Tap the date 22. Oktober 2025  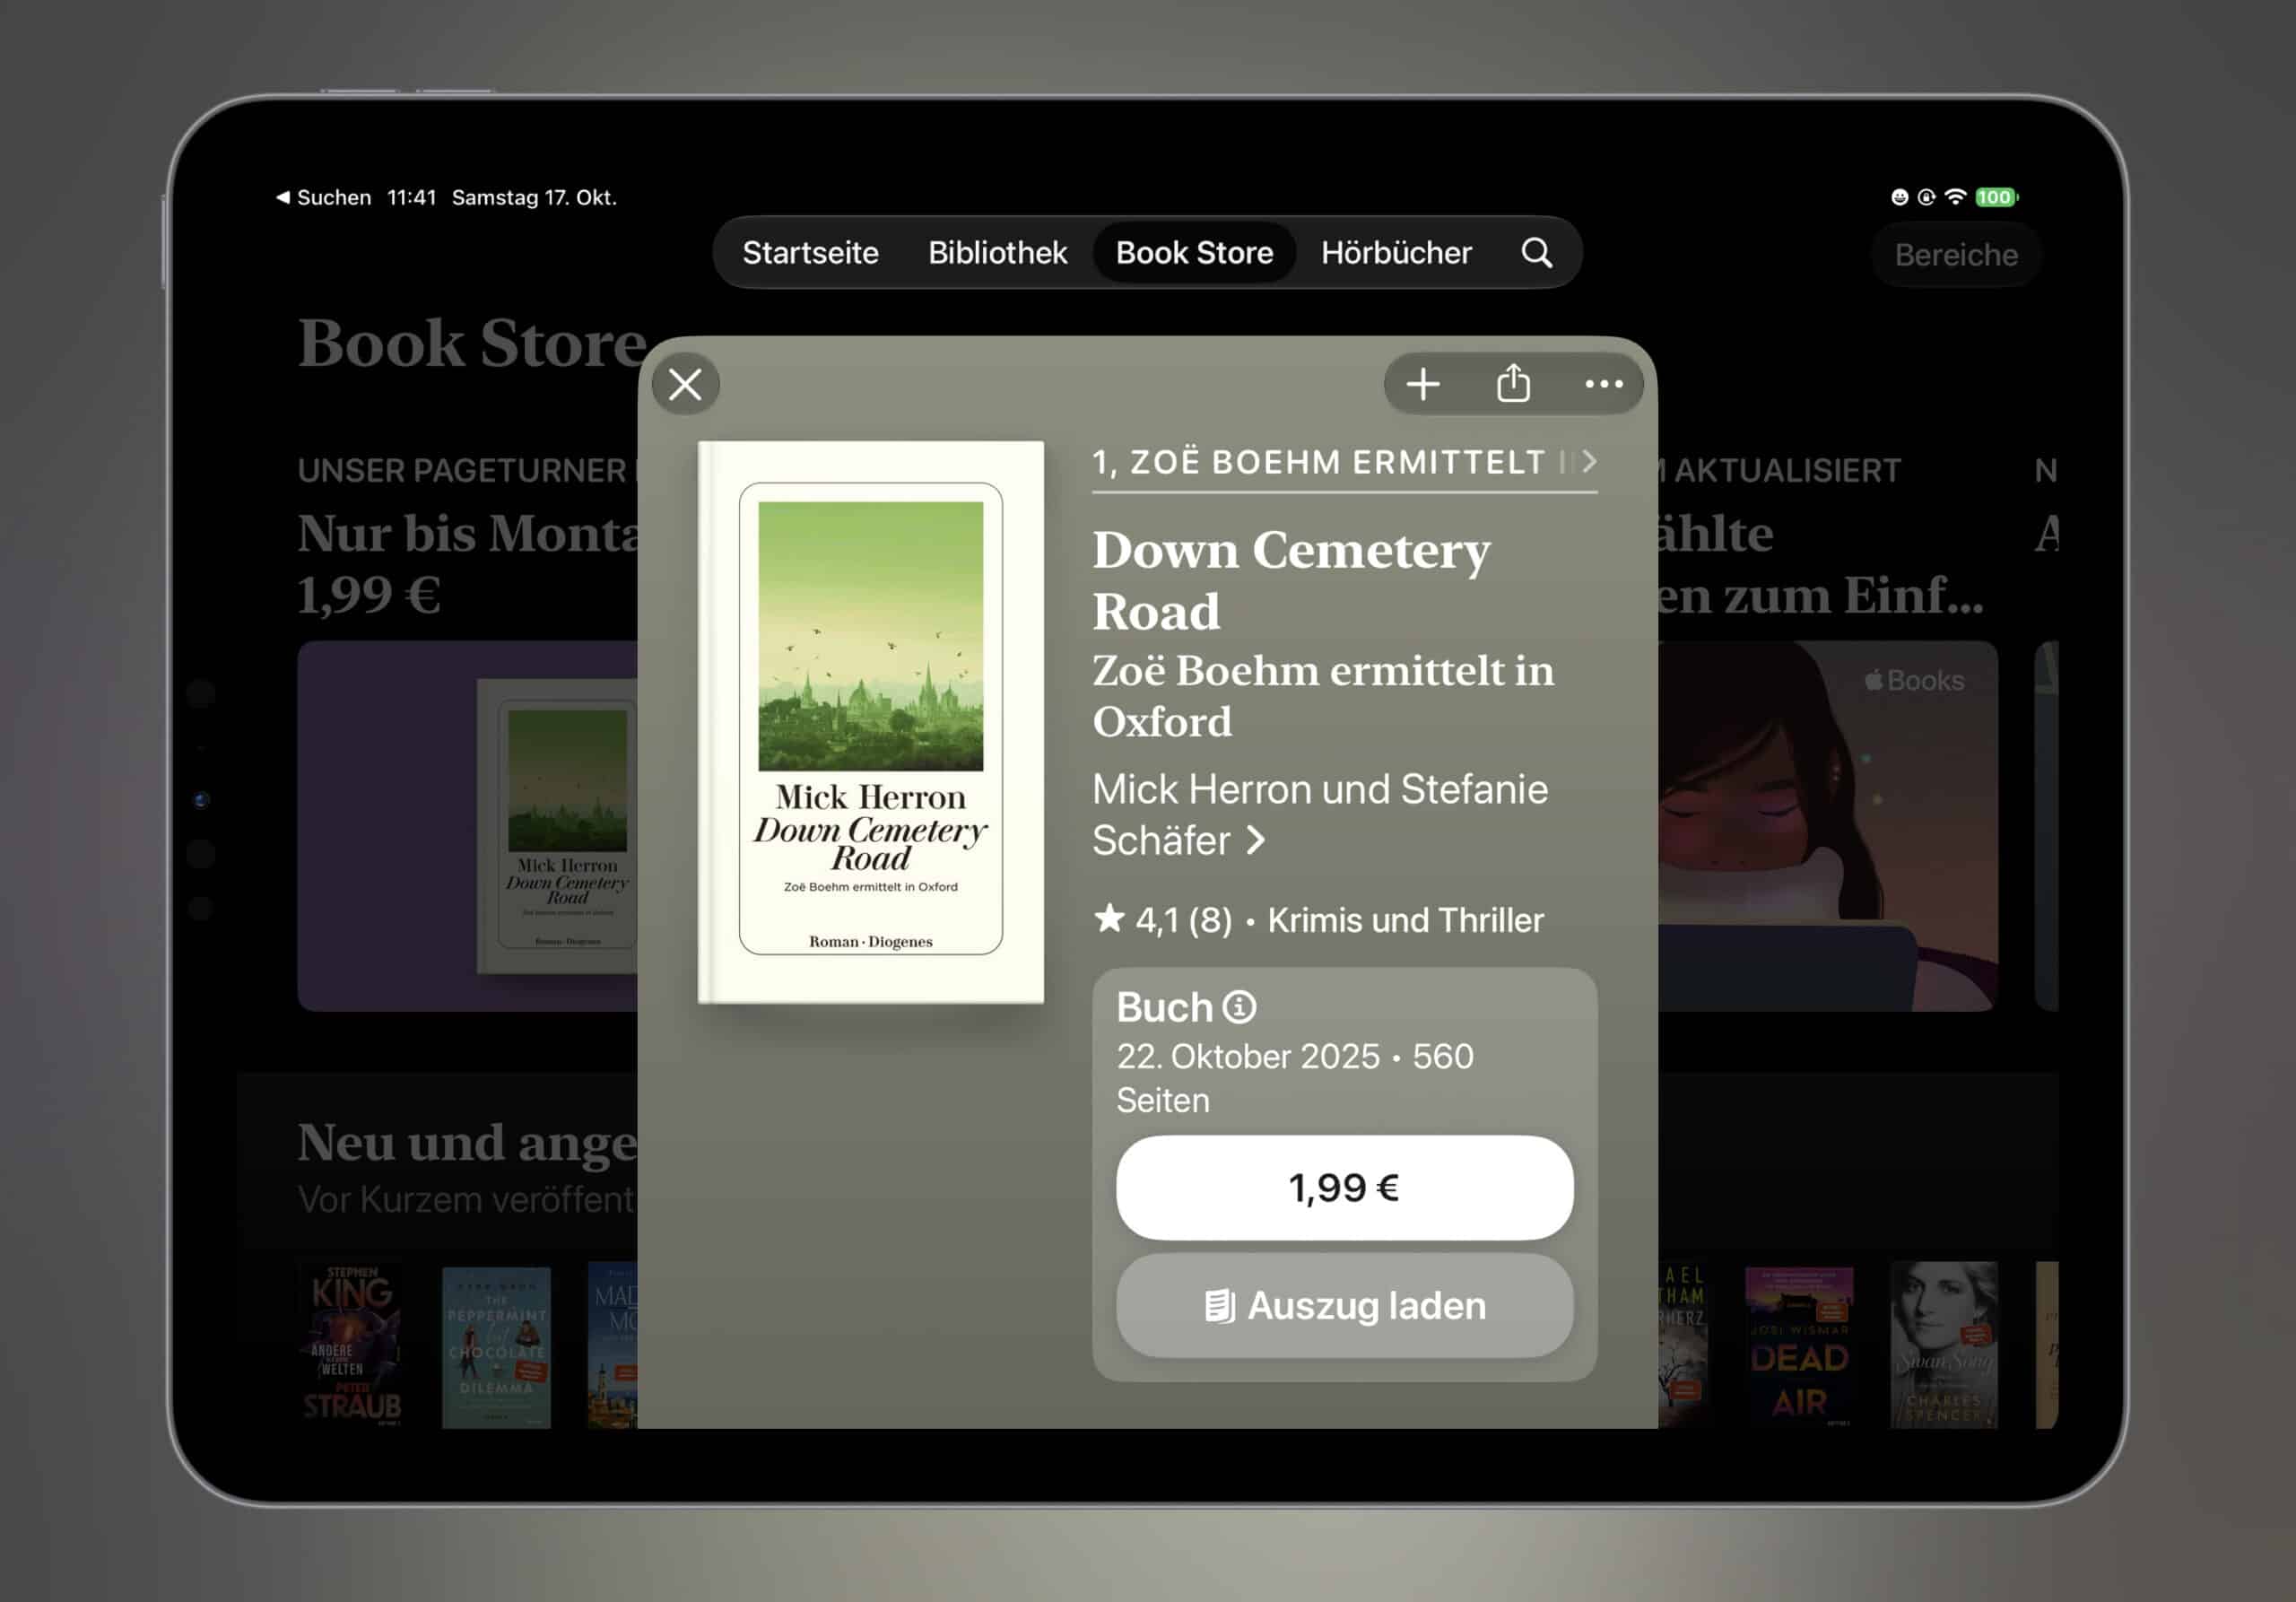[x=1248, y=1056]
